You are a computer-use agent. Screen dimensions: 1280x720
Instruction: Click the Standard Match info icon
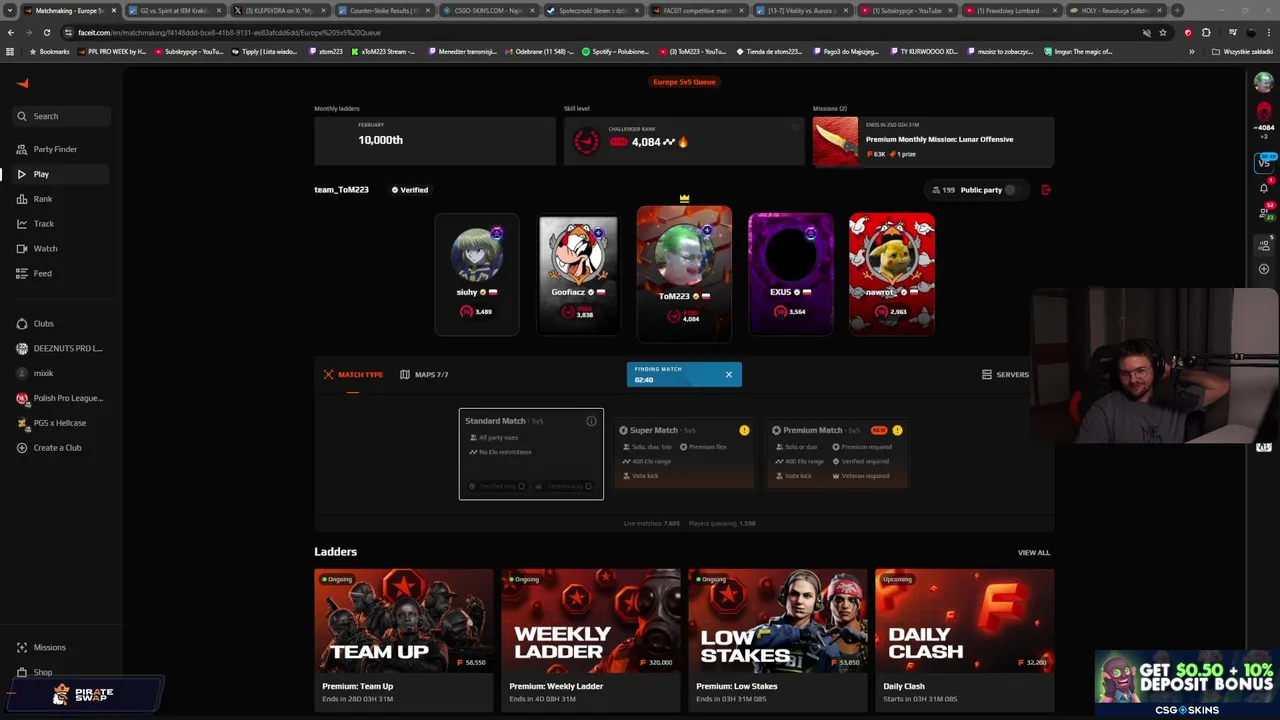point(591,421)
